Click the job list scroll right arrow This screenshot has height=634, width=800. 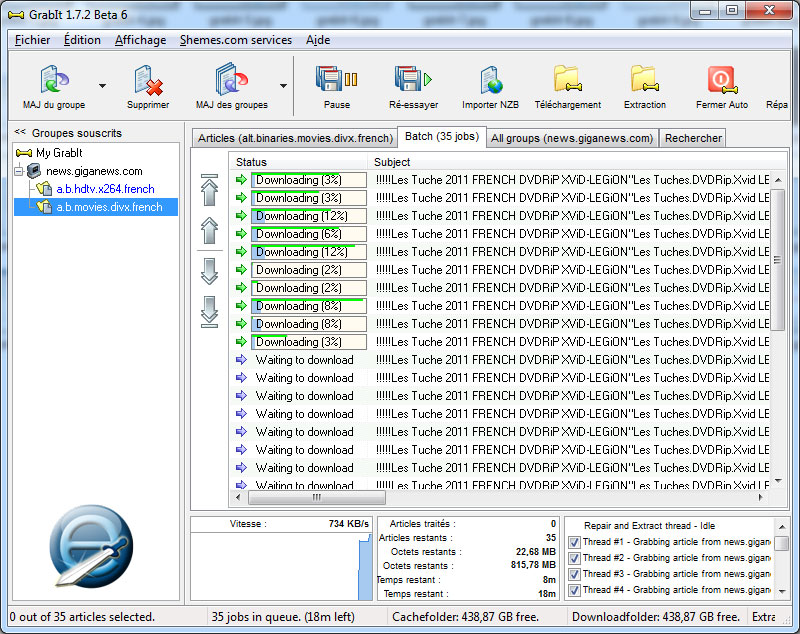pyautogui.click(x=760, y=497)
